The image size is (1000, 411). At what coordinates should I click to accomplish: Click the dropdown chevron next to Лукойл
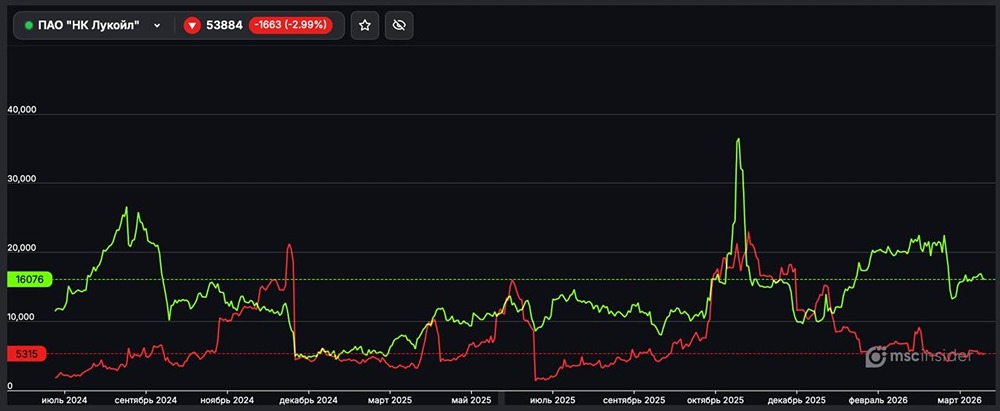pyautogui.click(x=157, y=25)
